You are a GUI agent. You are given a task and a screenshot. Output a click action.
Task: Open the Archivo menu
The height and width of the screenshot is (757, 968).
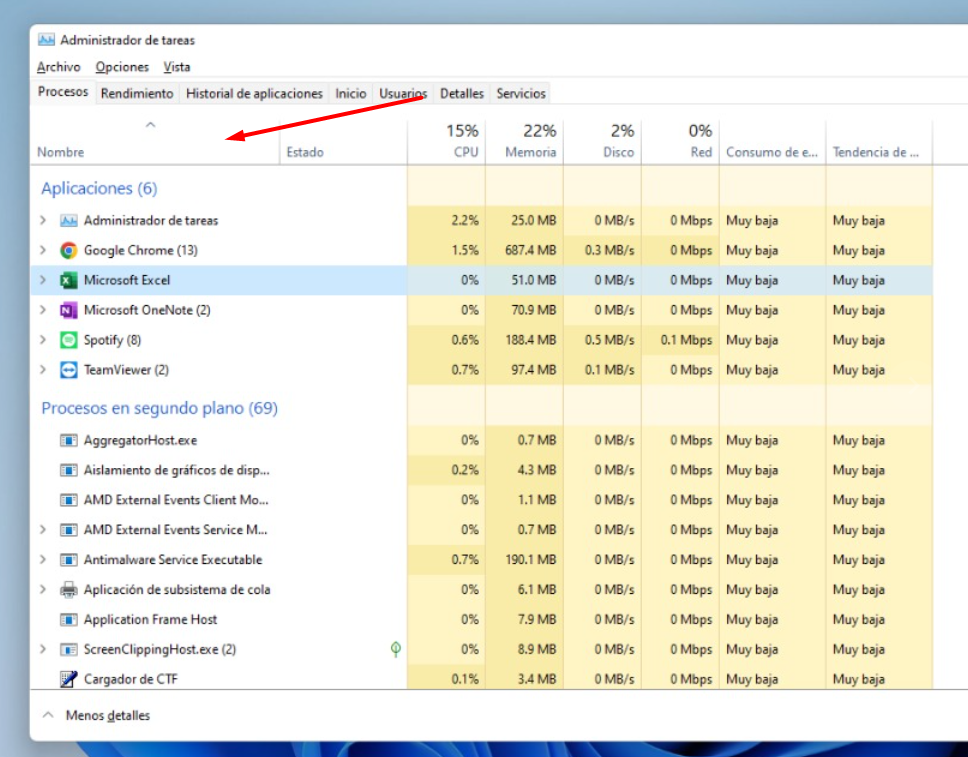click(59, 67)
